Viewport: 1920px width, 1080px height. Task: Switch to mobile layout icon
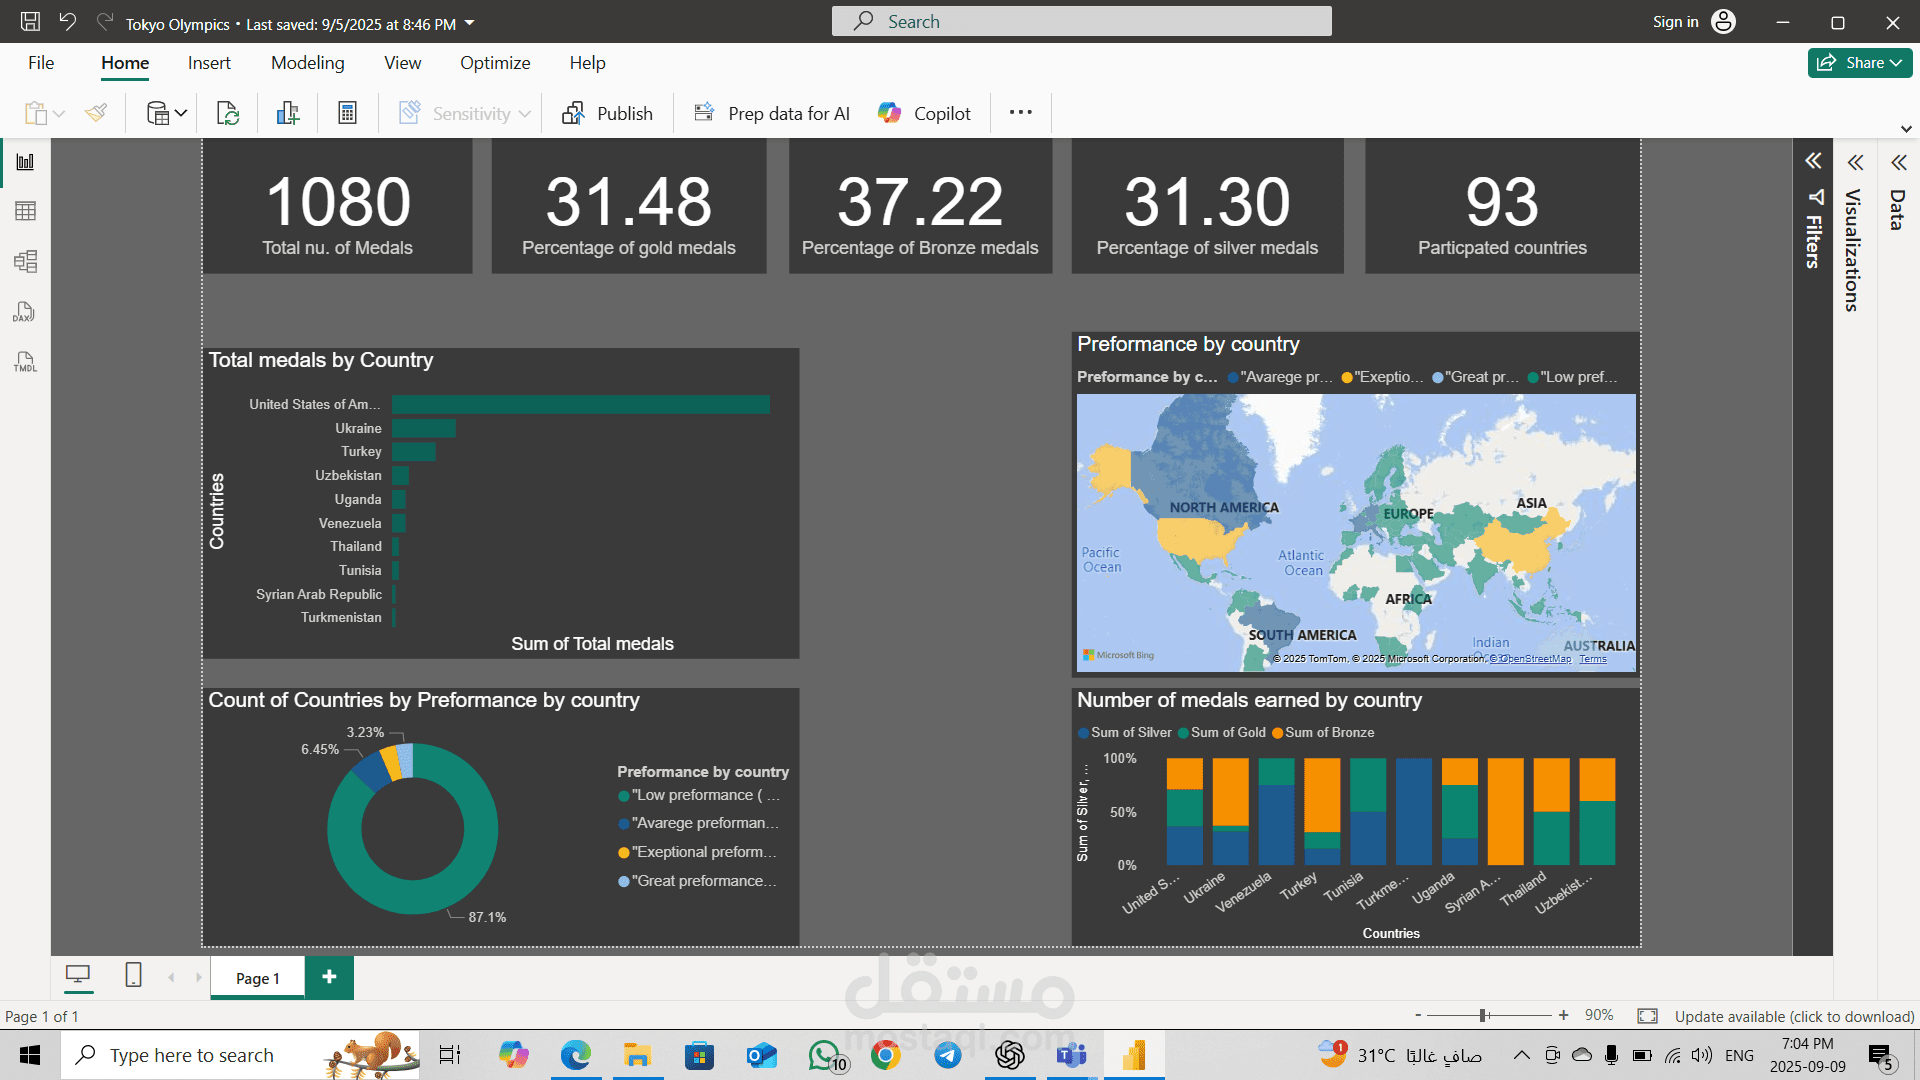tap(133, 975)
